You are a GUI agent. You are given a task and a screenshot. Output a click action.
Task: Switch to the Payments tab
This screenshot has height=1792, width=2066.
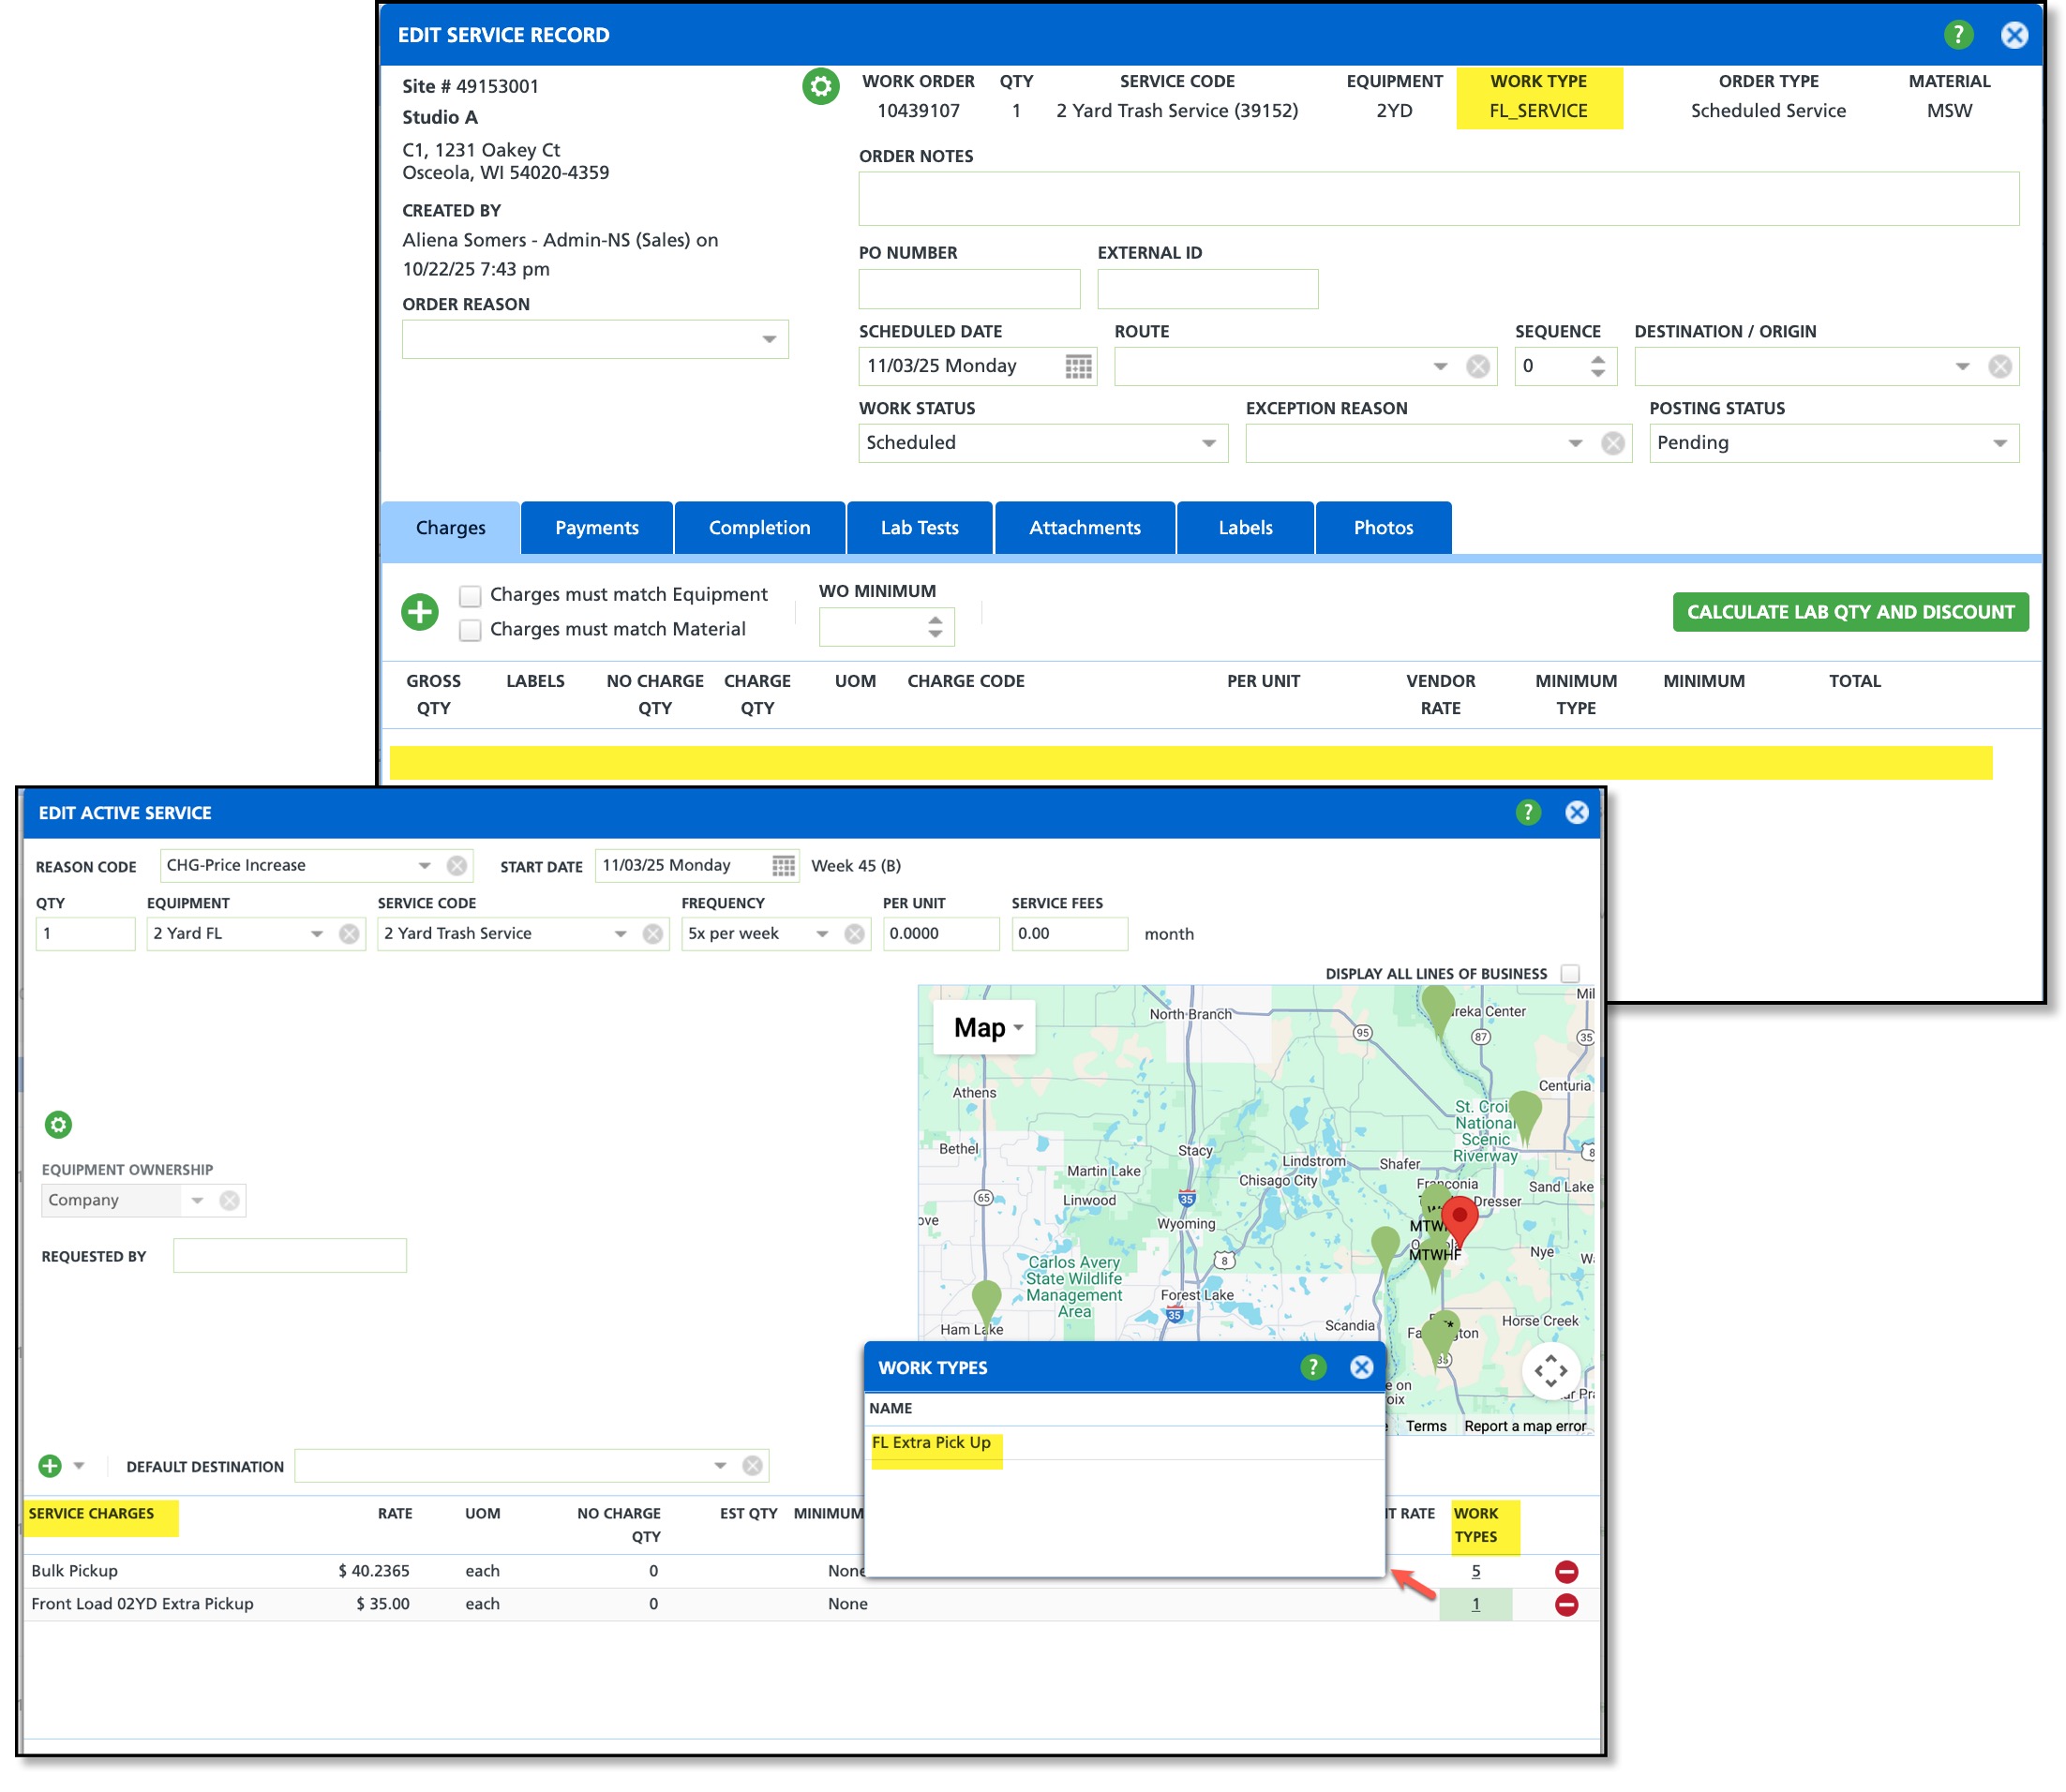tap(596, 527)
